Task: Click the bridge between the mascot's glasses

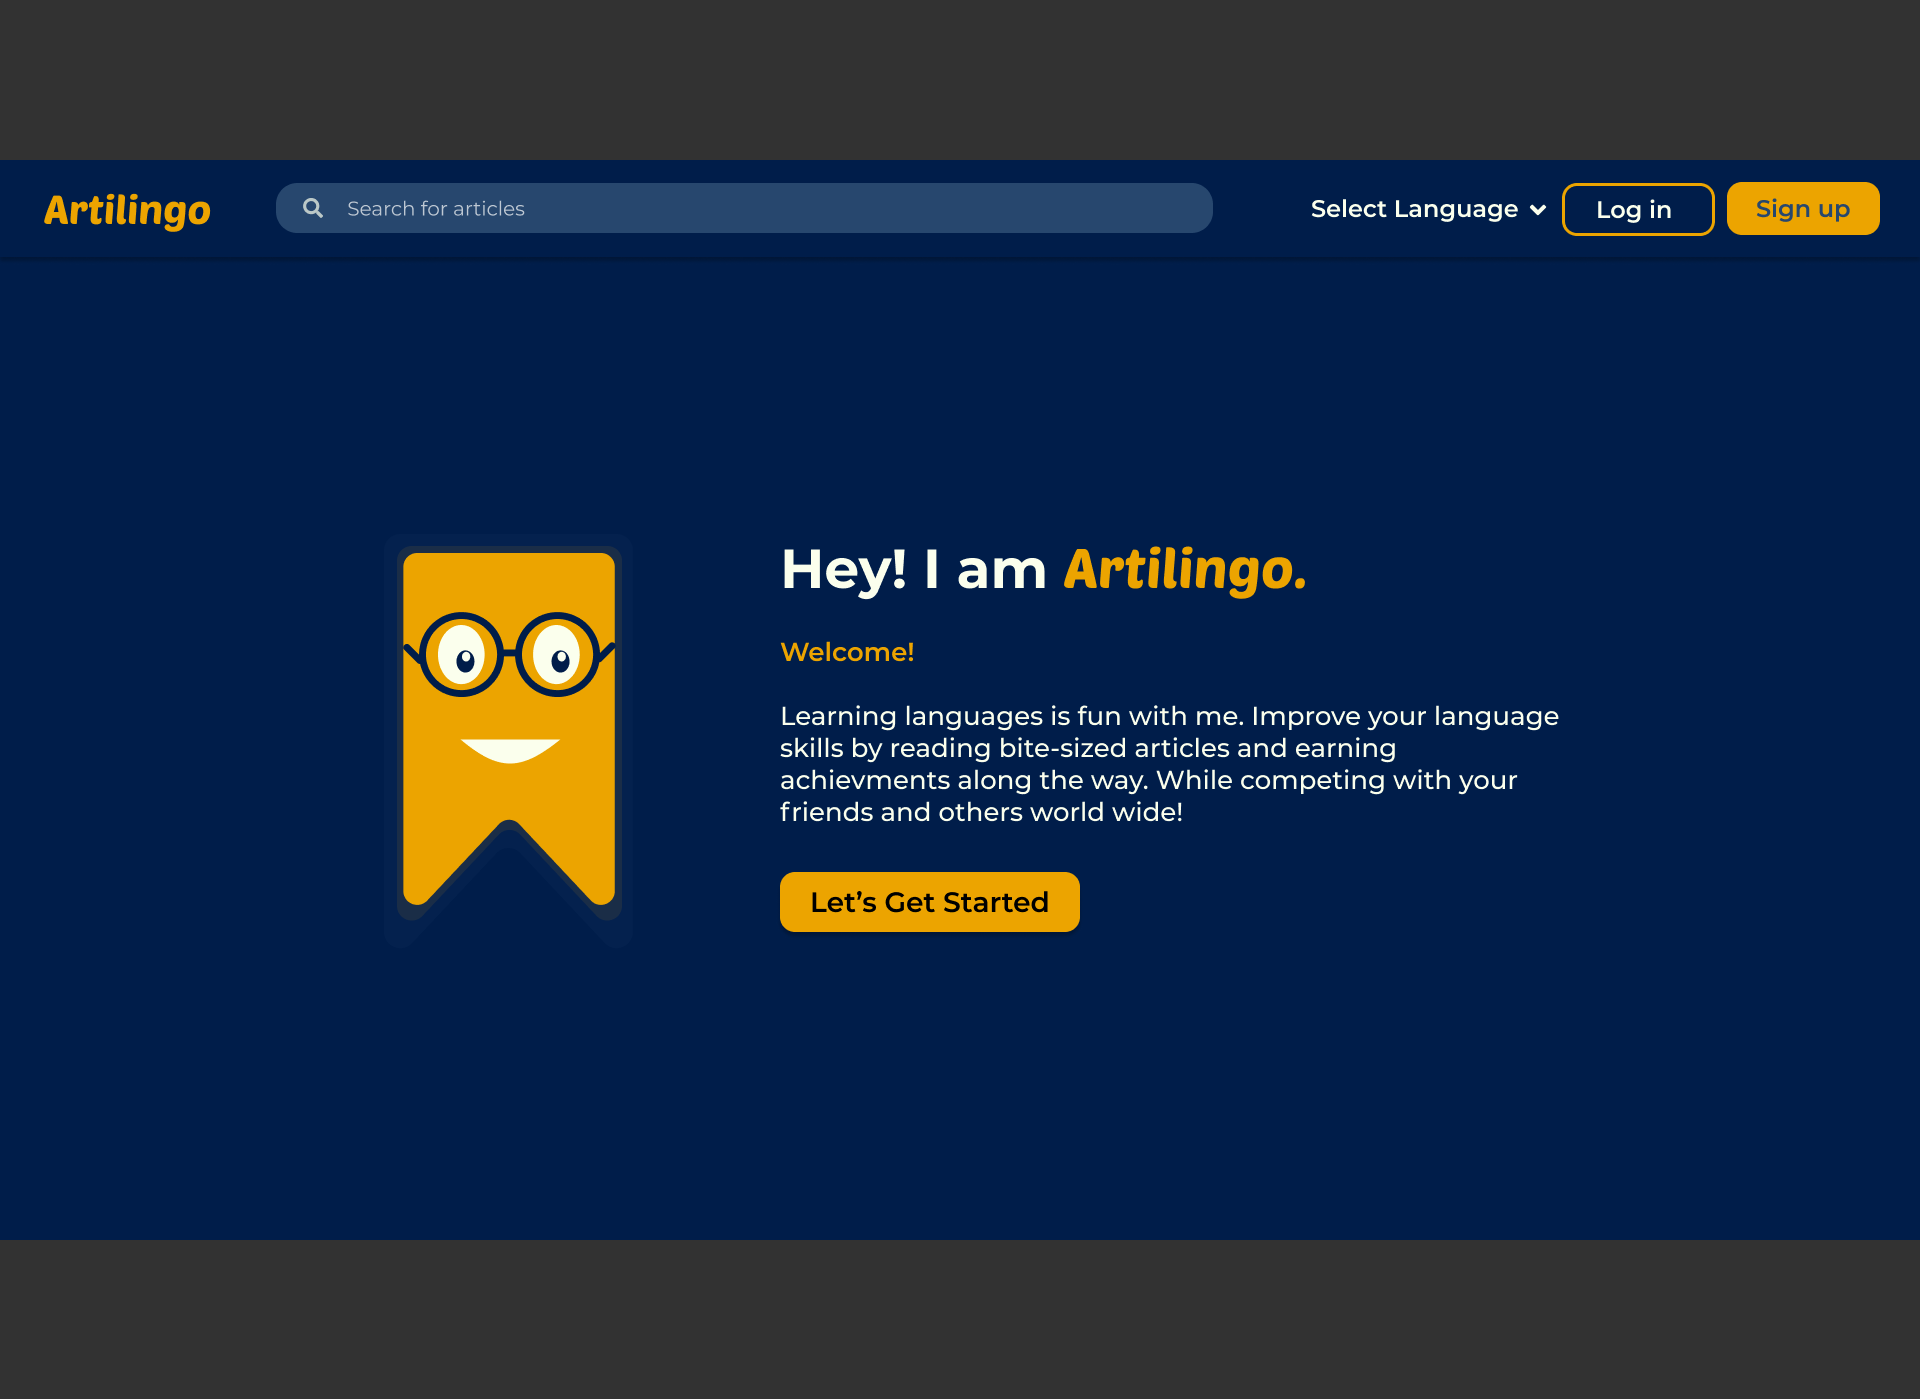Action: [509, 653]
